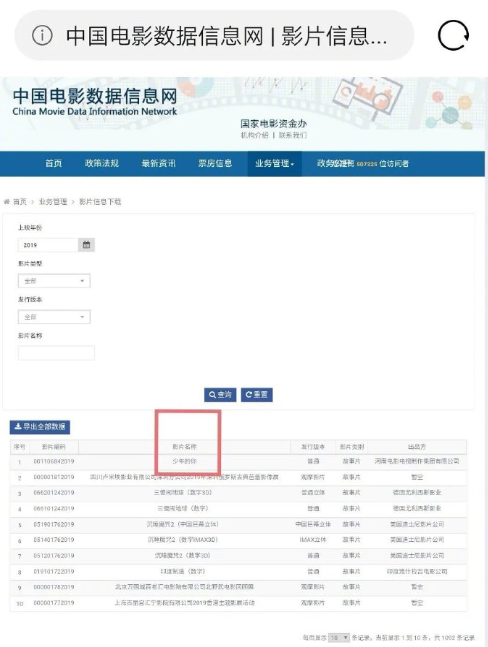Open 政策法规 in the navigation bar
488x647 pixels.
coord(102,163)
